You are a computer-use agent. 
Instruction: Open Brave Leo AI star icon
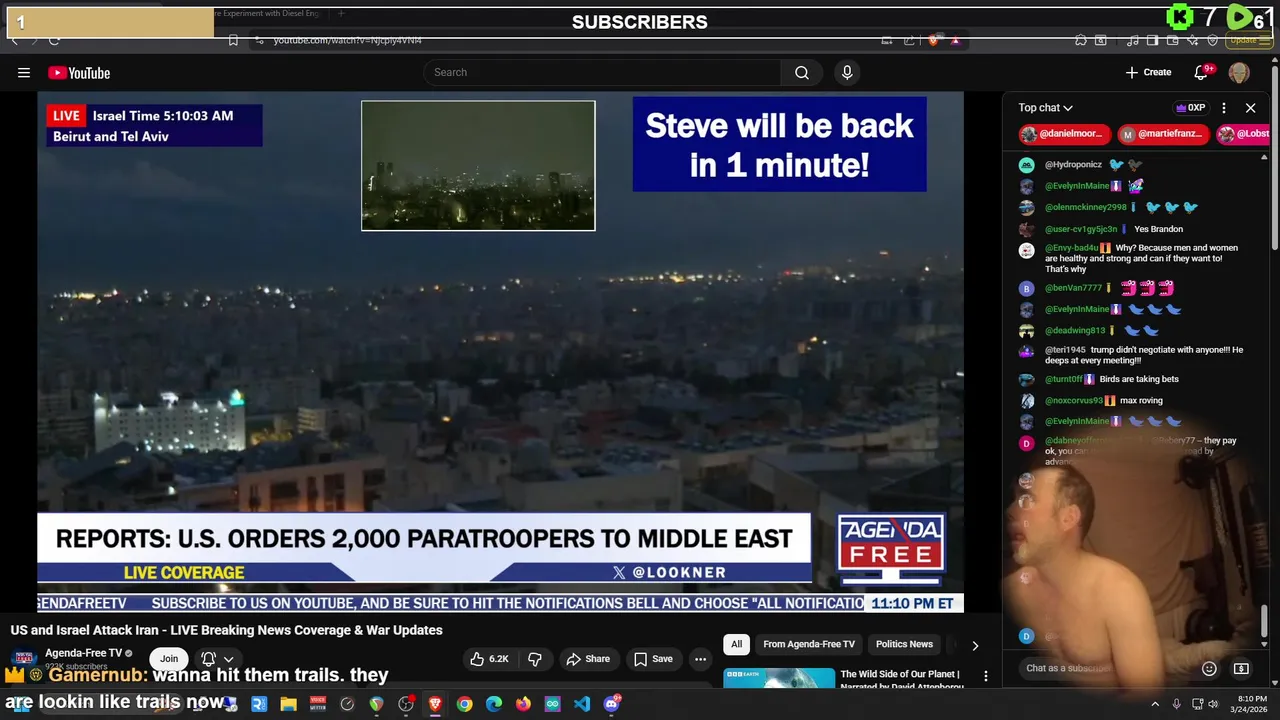[x=1192, y=40]
